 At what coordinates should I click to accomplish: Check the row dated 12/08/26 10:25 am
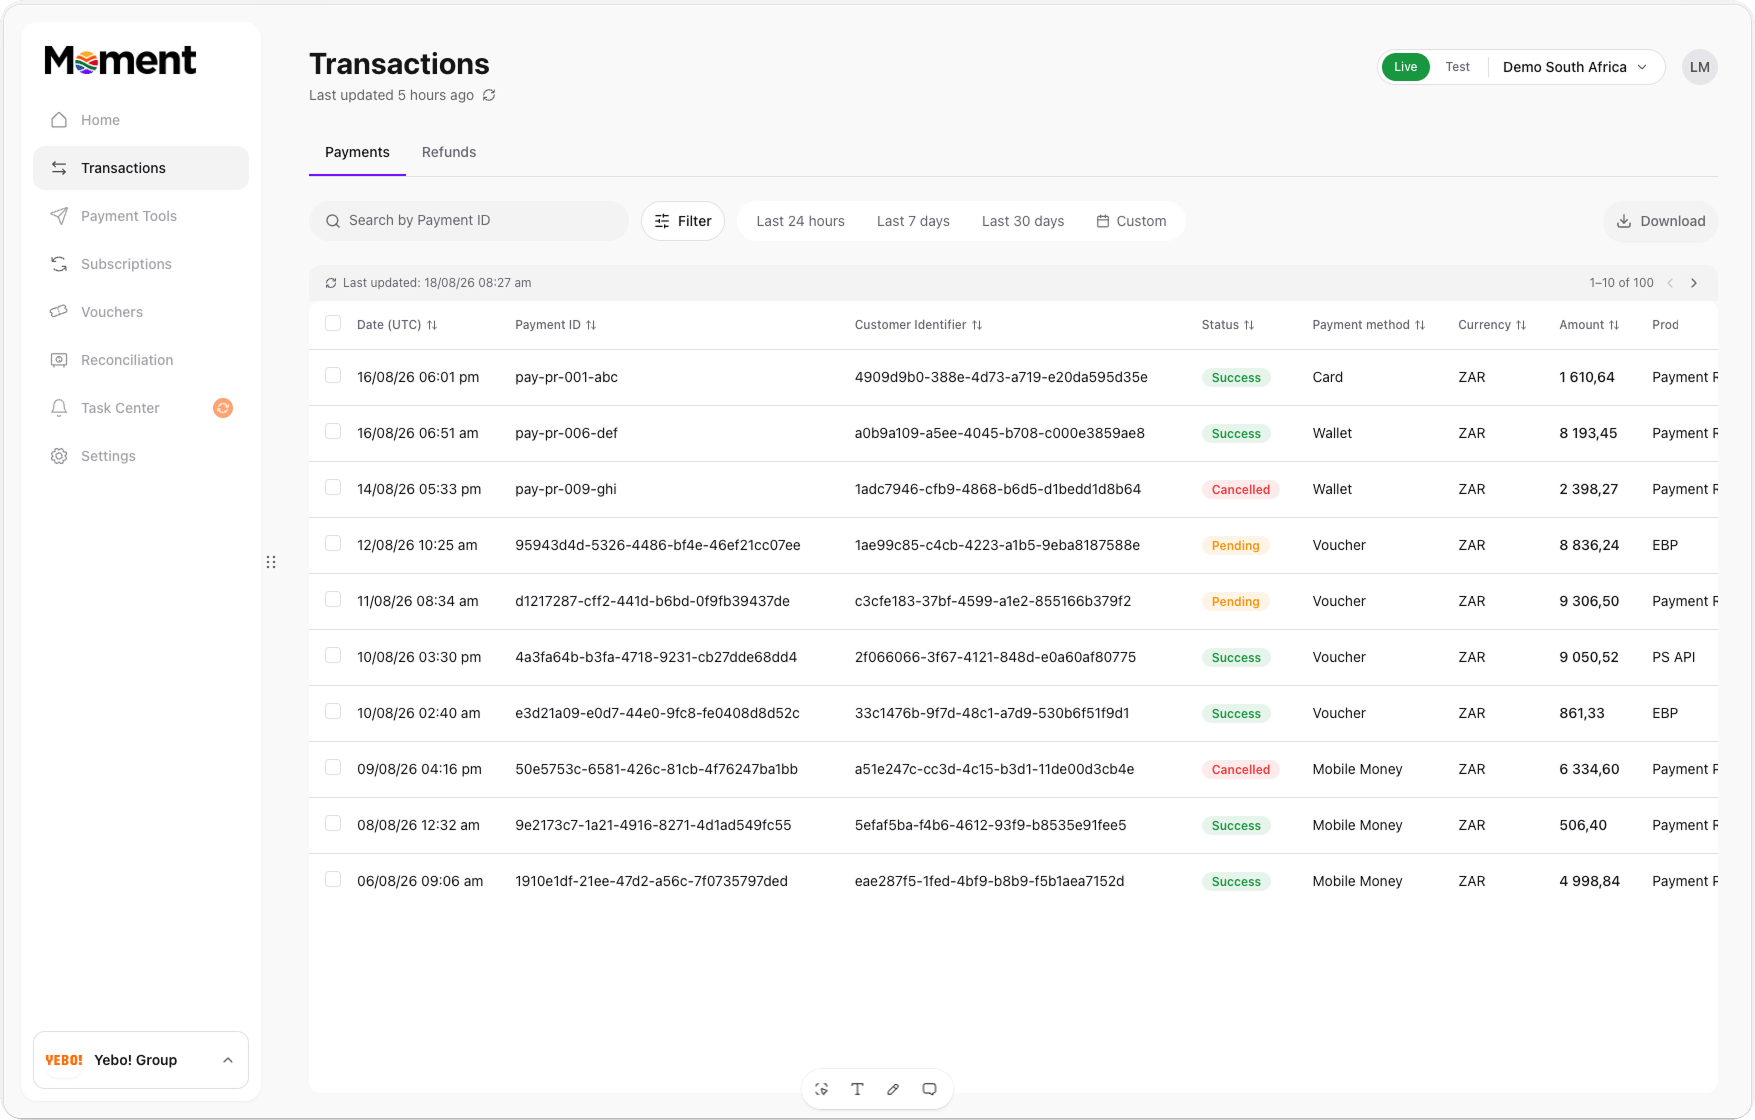[x=333, y=543]
